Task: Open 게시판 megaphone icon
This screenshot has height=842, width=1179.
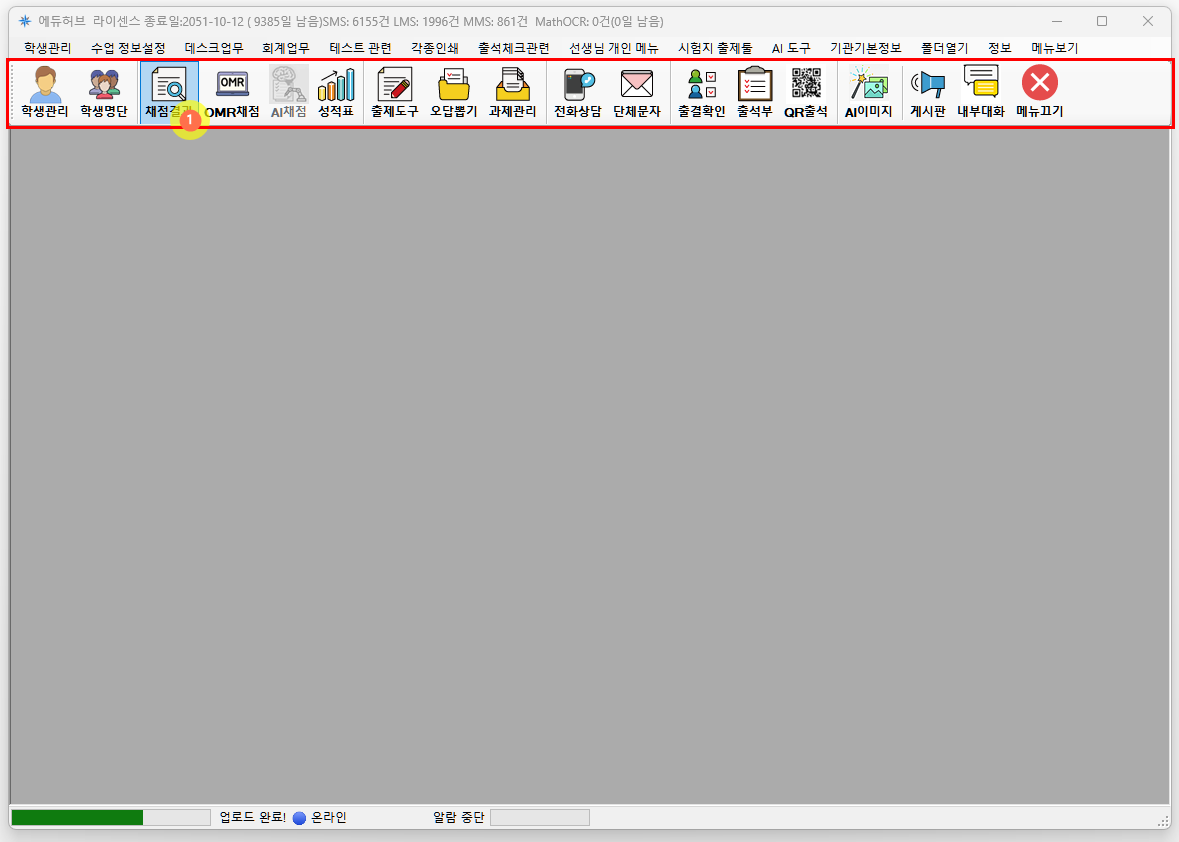Action: pos(927,92)
